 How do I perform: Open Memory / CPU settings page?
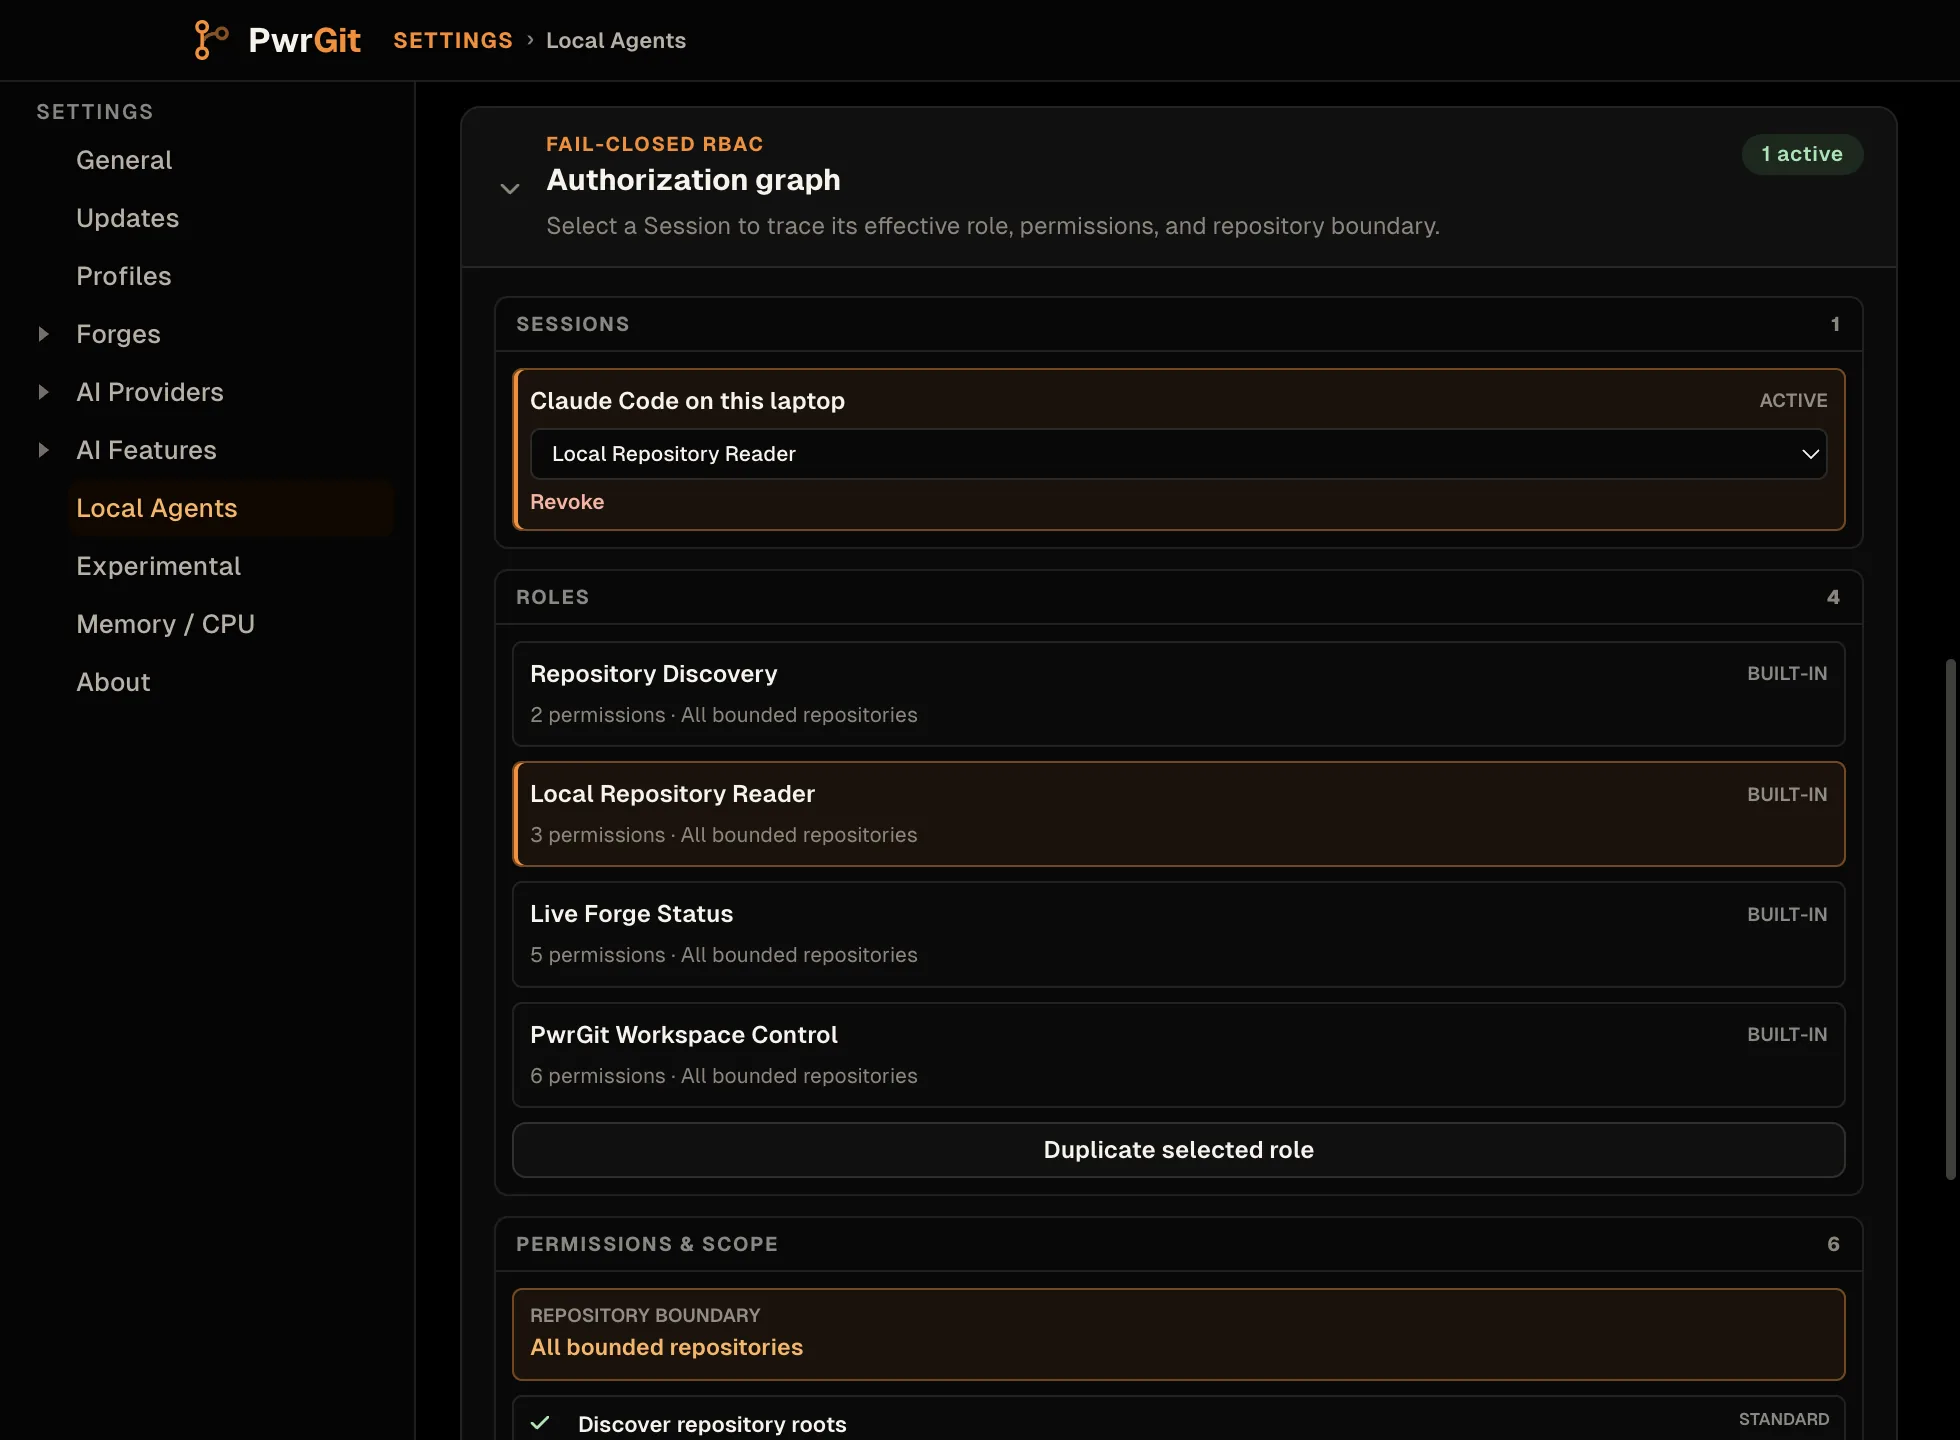coord(165,624)
